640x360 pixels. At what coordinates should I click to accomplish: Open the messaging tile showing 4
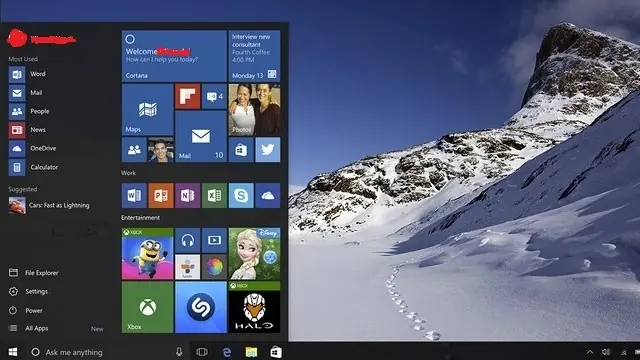(x=214, y=97)
